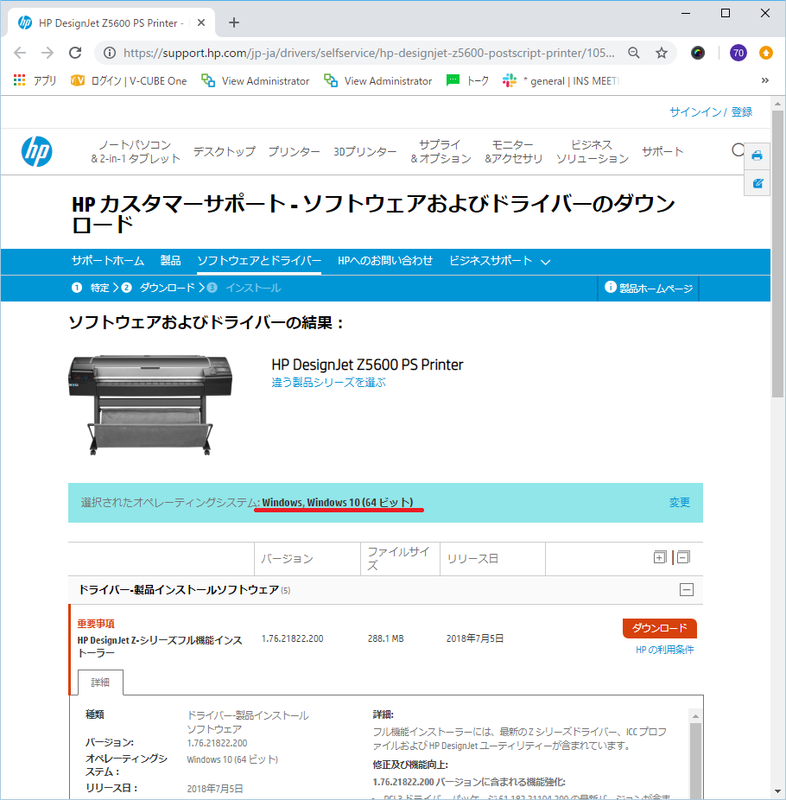This screenshot has height=800, width=786.
Task: Click the browser back arrow
Action: point(20,53)
